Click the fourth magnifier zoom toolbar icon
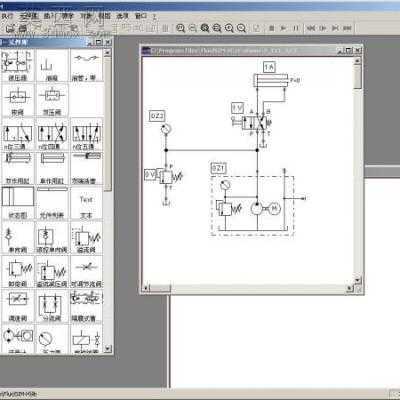This screenshot has width=400, height=400. coord(217,28)
